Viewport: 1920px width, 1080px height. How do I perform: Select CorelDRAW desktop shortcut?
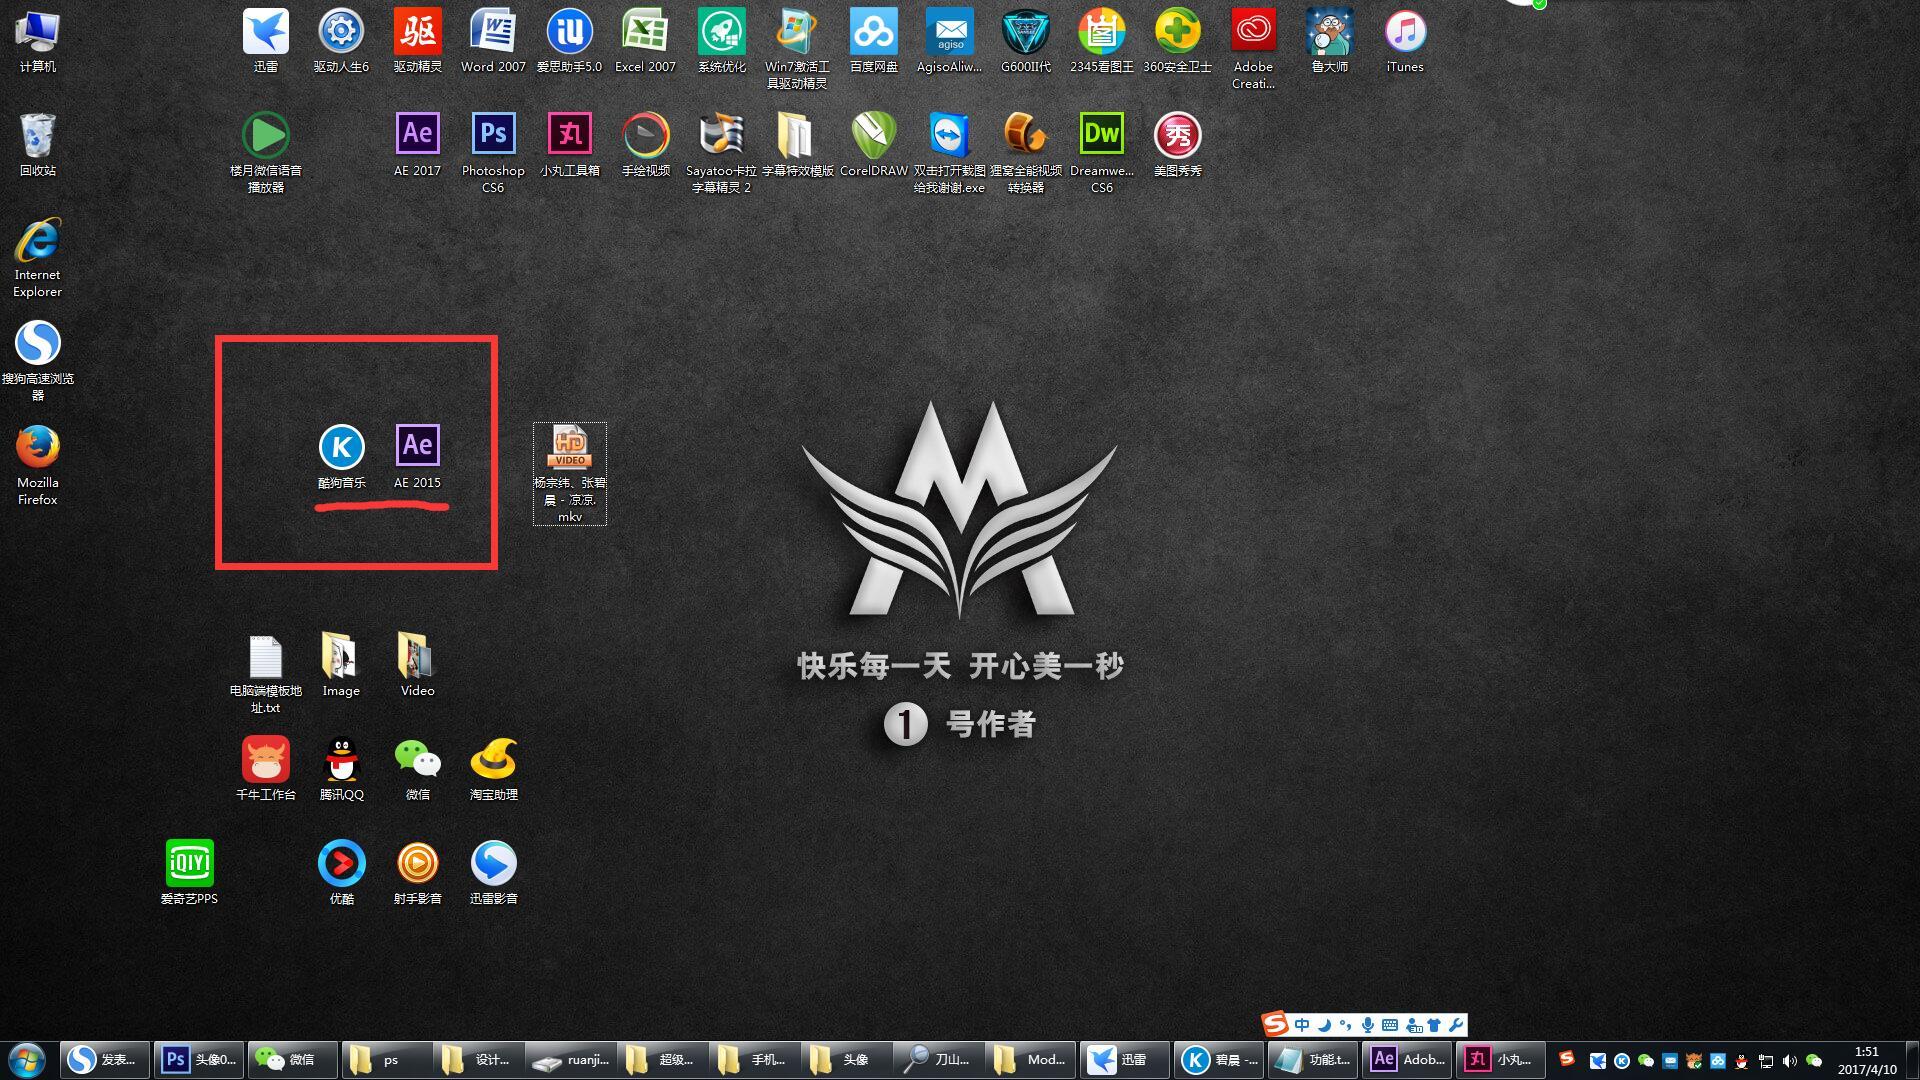click(x=873, y=145)
